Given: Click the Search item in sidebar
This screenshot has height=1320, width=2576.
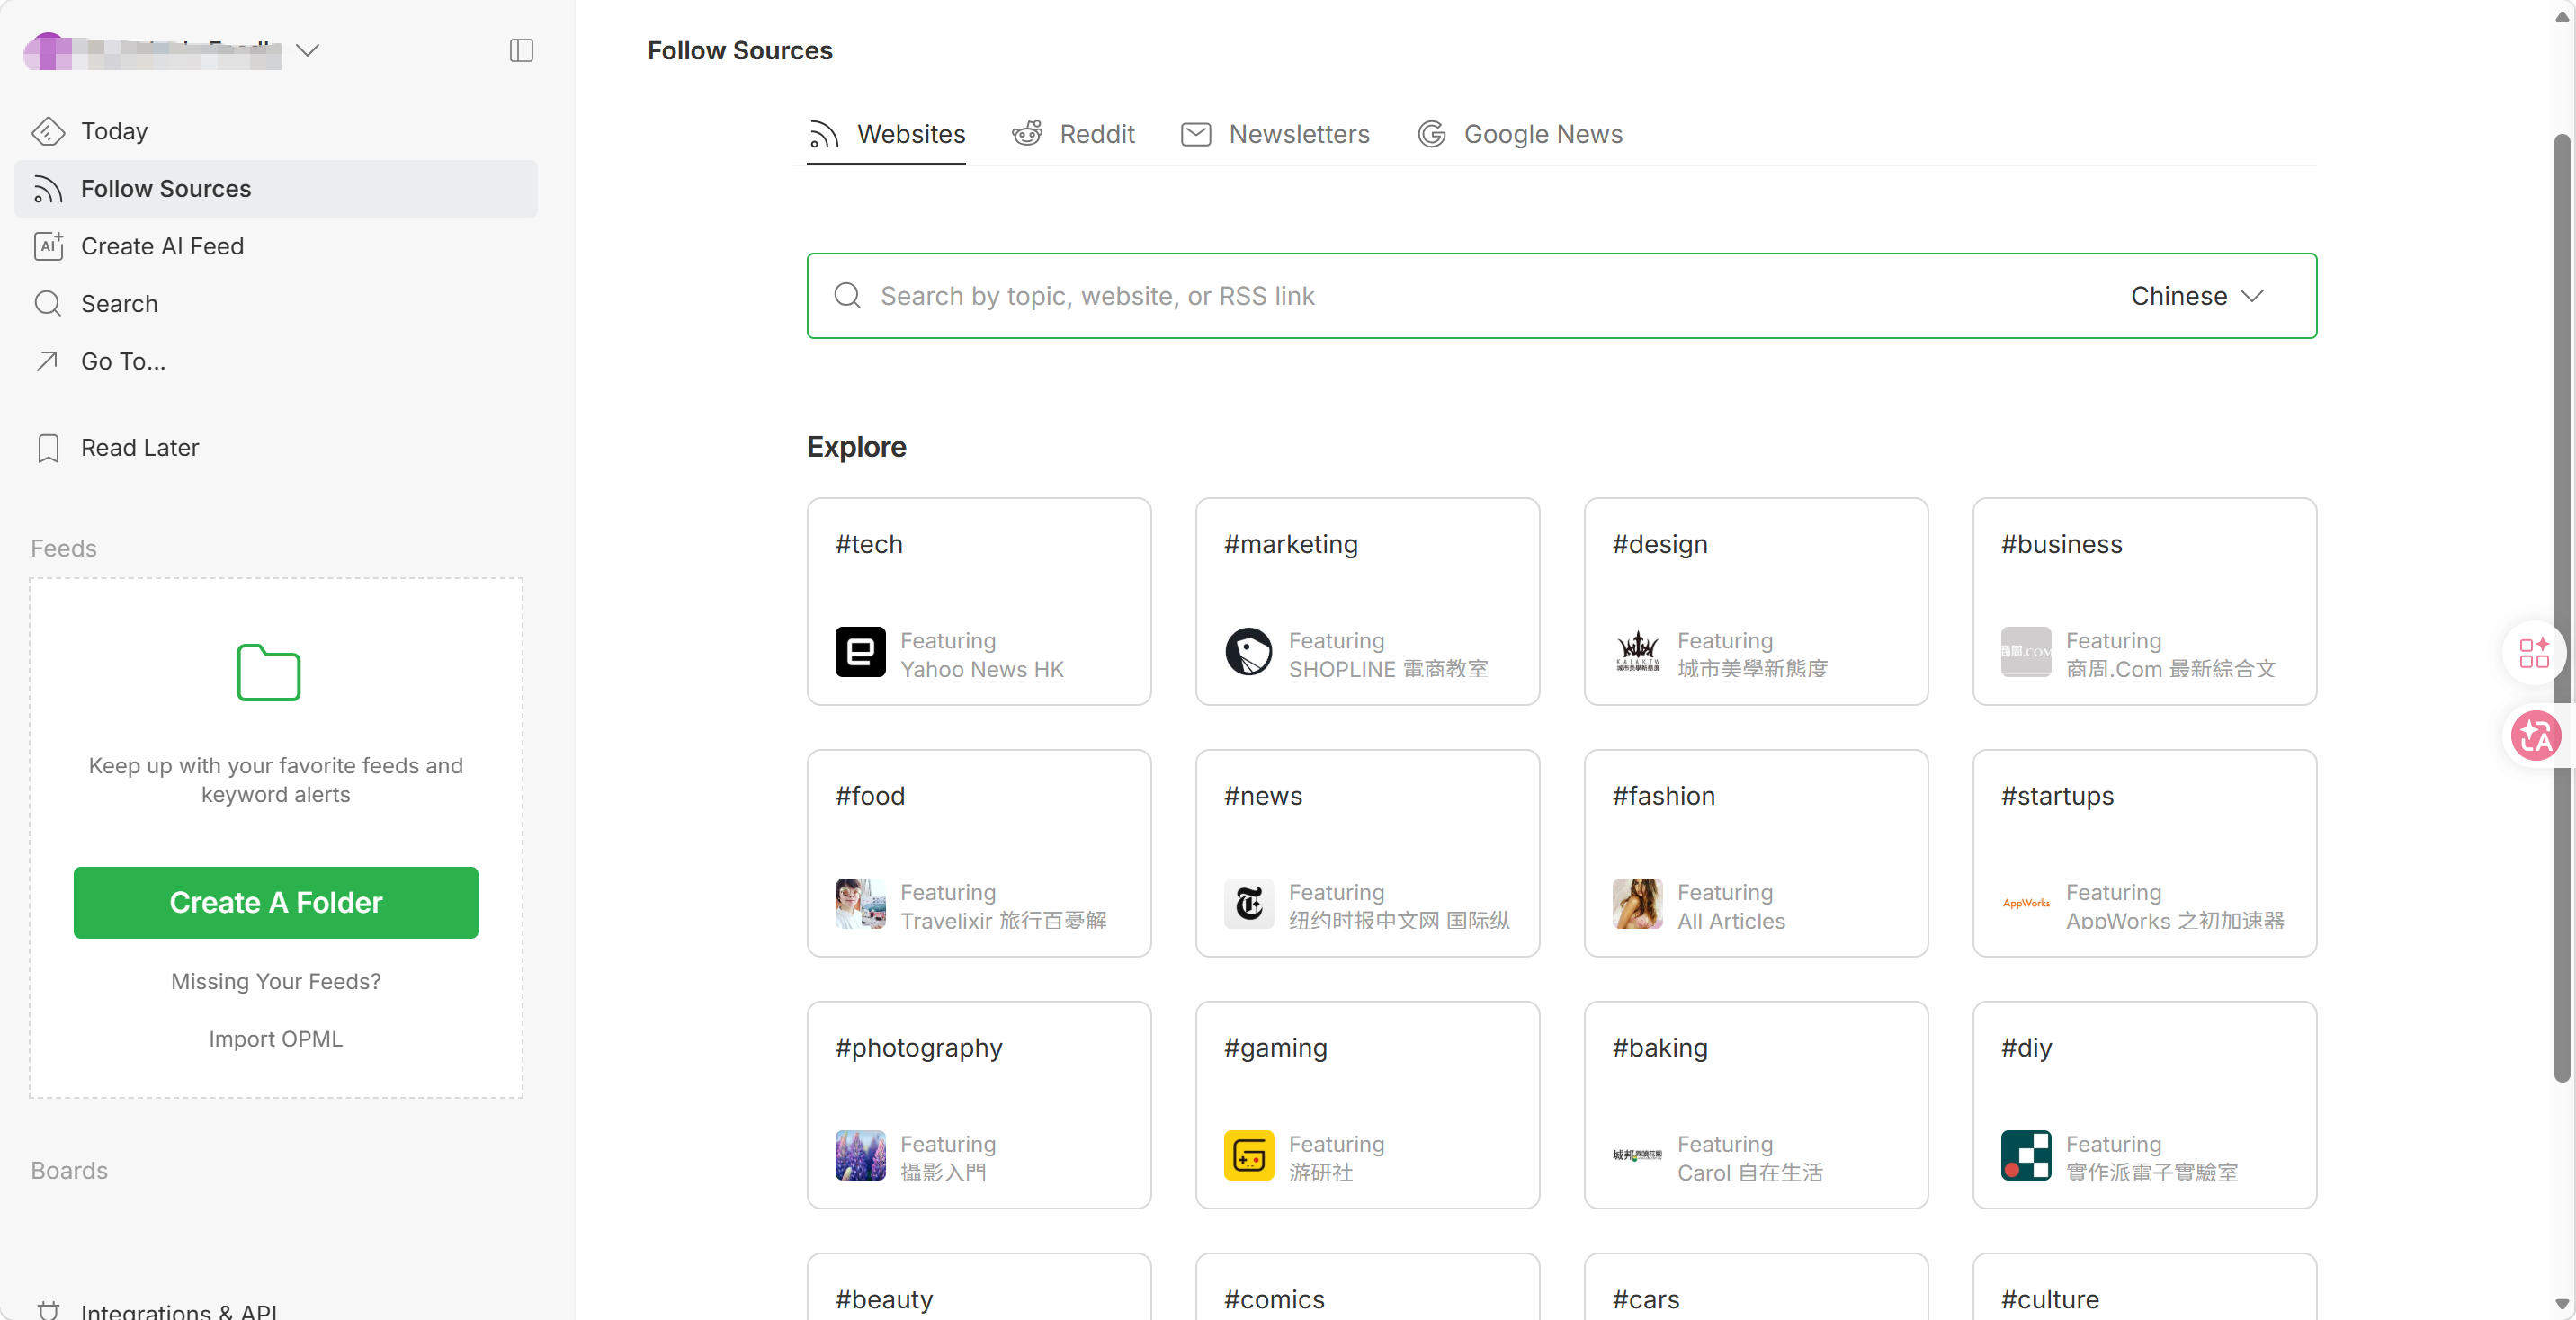Looking at the screenshot, I should (x=276, y=303).
